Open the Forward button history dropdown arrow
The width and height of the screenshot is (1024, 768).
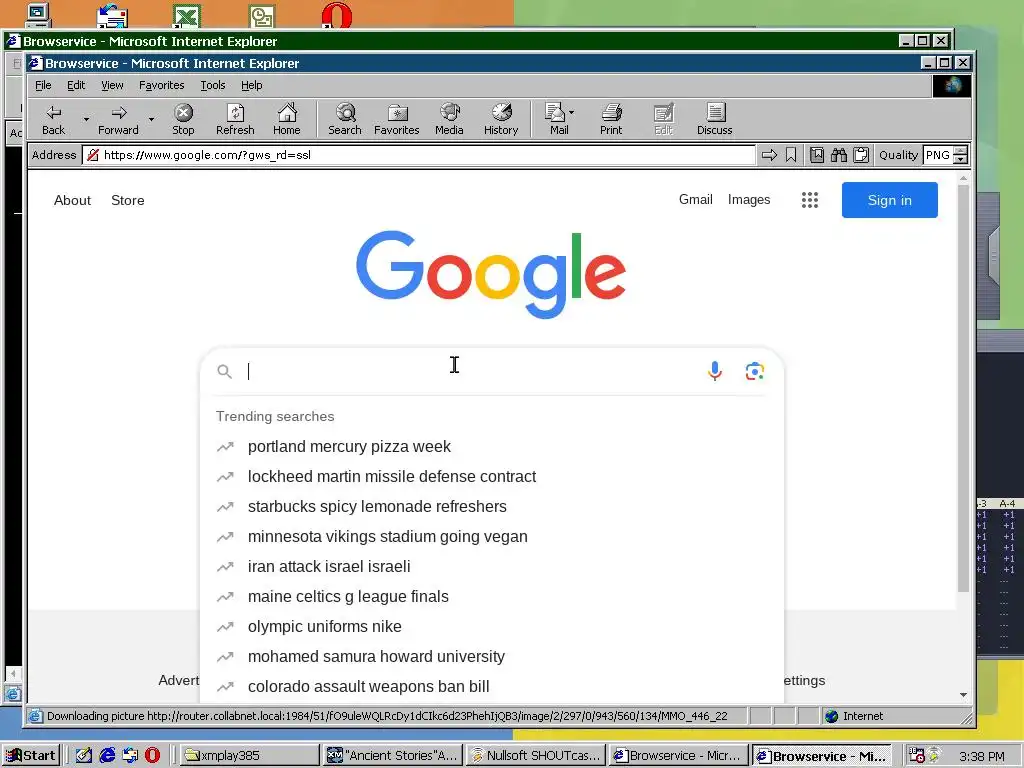(x=151, y=120)
